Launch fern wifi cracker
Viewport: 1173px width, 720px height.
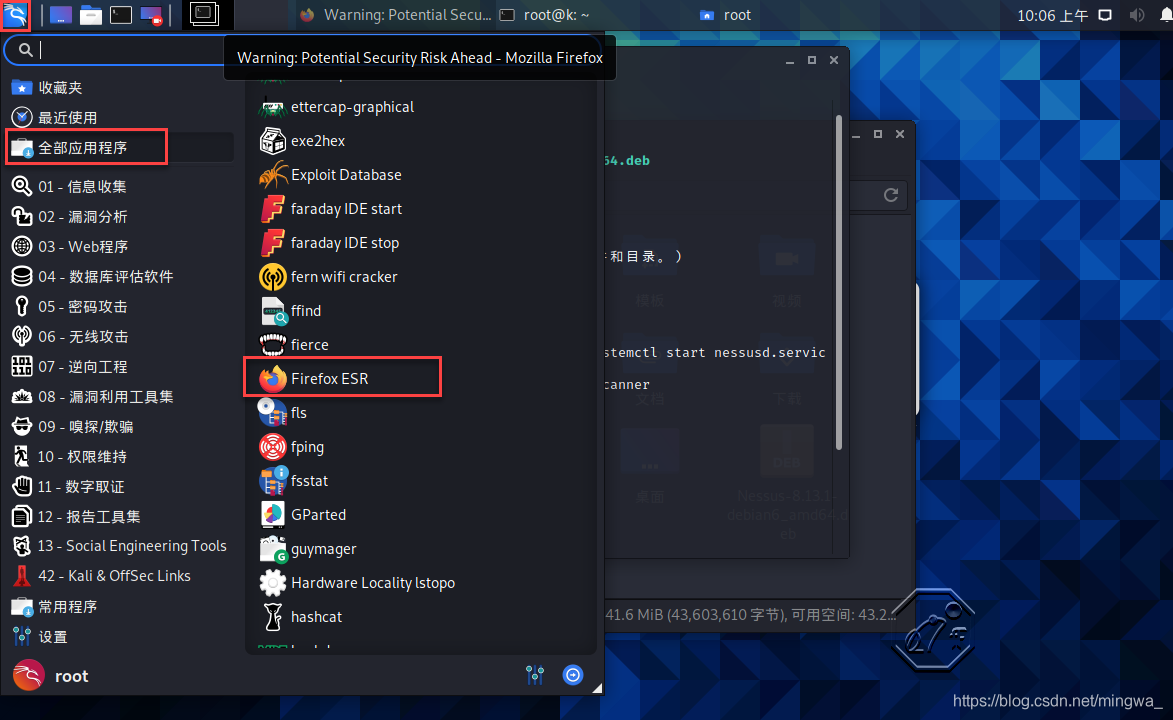tap(420, 277)
